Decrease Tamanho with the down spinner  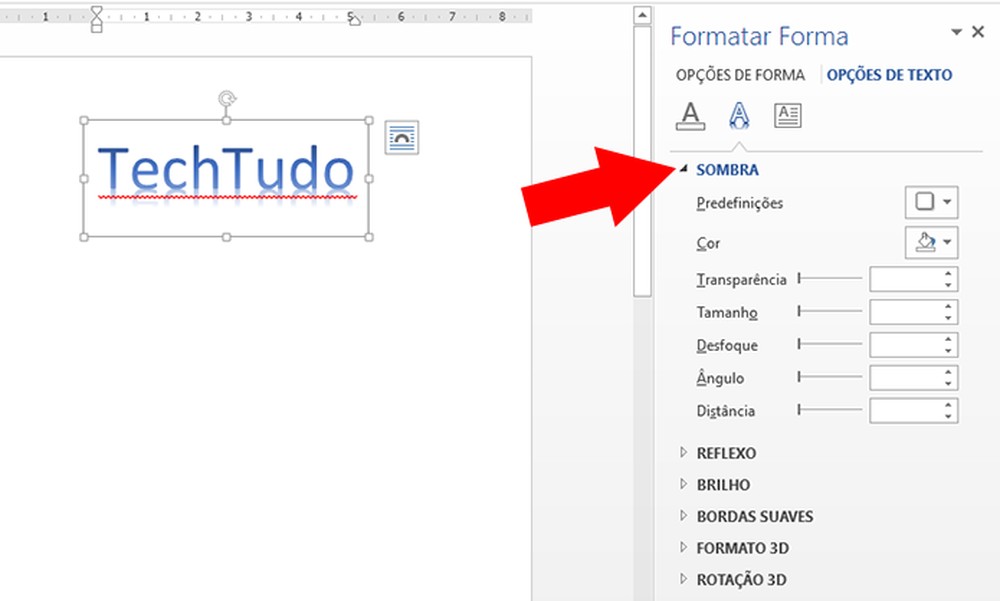pyautogui.click(x=948, y=318)
